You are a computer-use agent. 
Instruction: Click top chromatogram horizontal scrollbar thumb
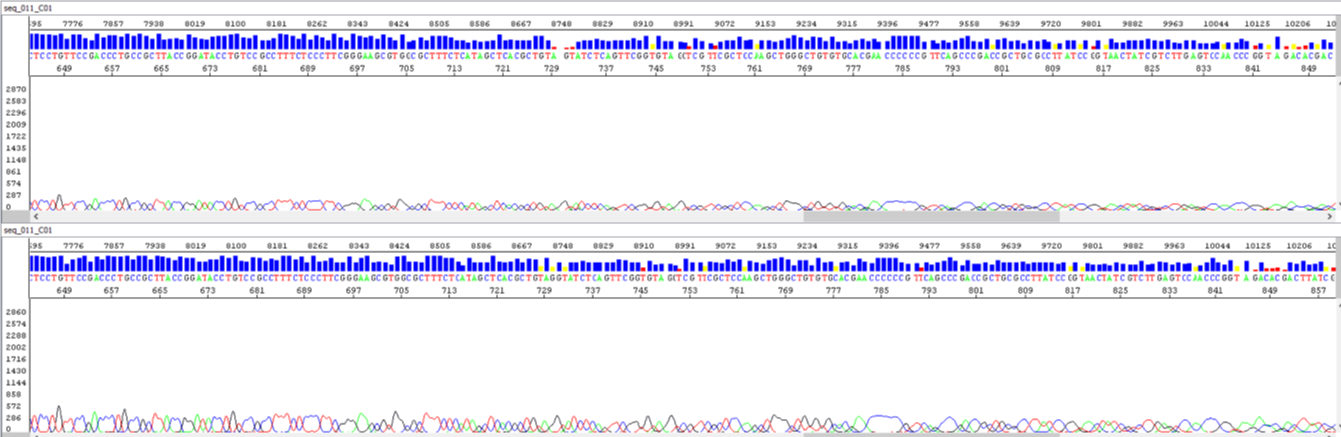point(930,216)
